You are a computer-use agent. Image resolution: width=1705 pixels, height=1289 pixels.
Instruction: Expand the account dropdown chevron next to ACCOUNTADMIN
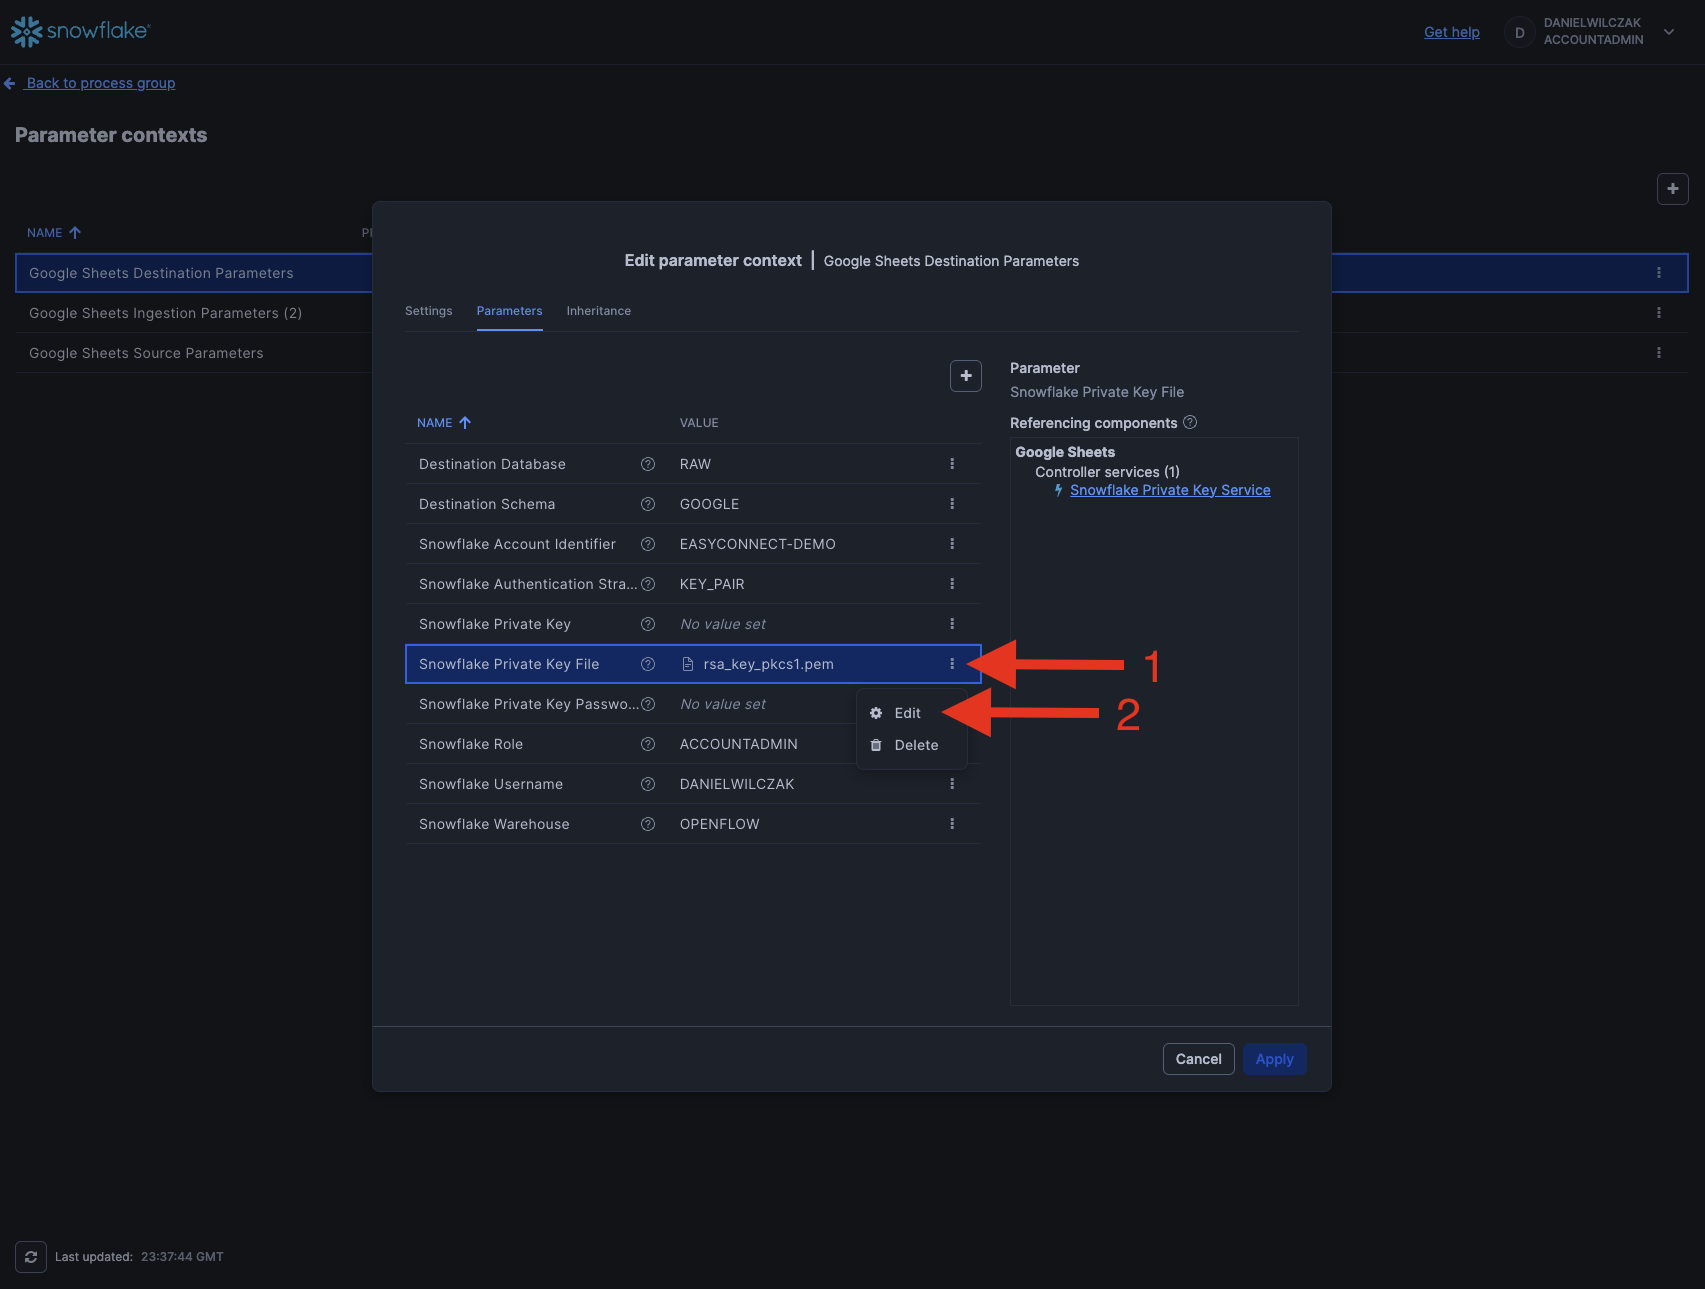point(1669,32)
